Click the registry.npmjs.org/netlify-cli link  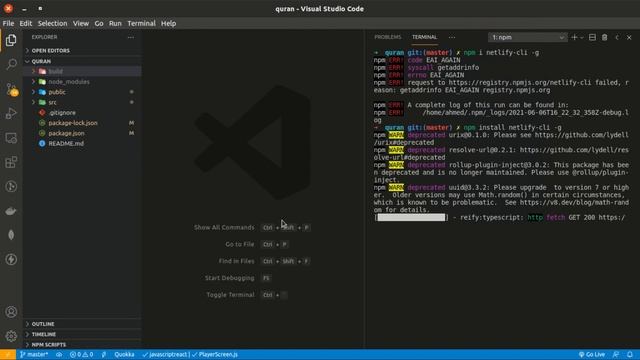(x=519, y=83)
